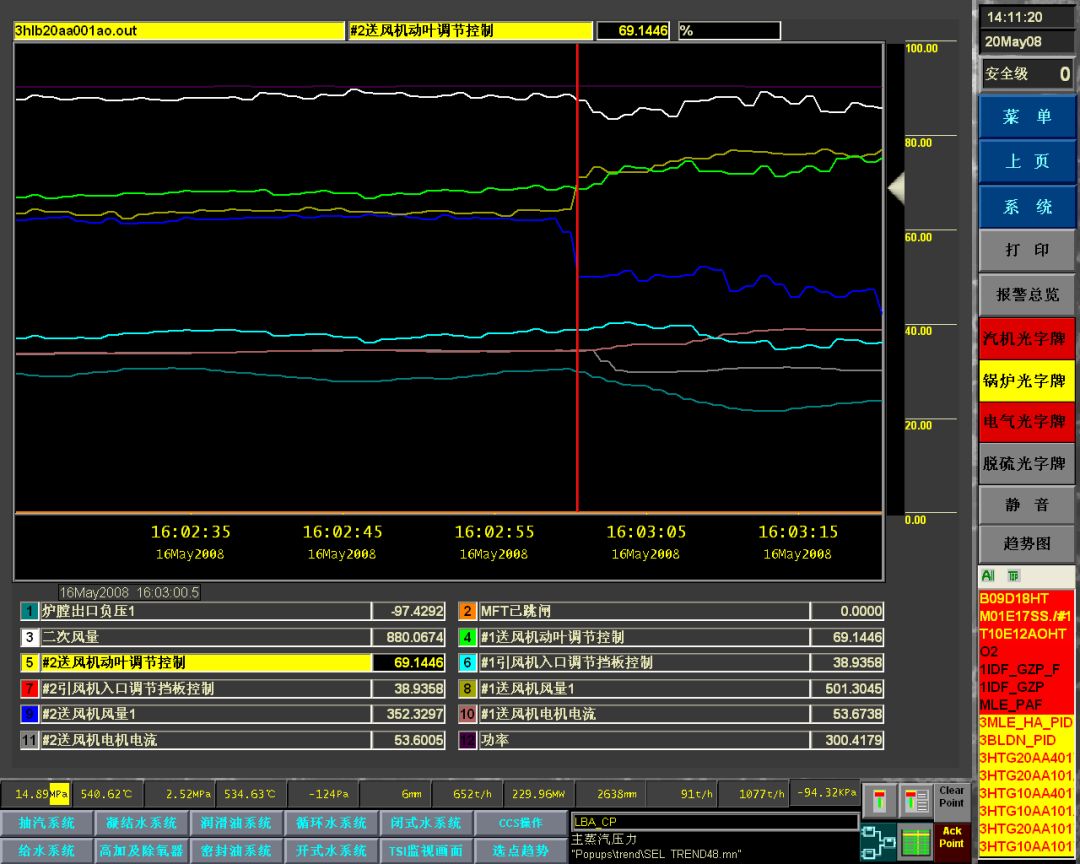Open the 趋势图 trend button
Image resolution: width=1080 pixels, height=864 pixels.
(x=1026, y=544)
